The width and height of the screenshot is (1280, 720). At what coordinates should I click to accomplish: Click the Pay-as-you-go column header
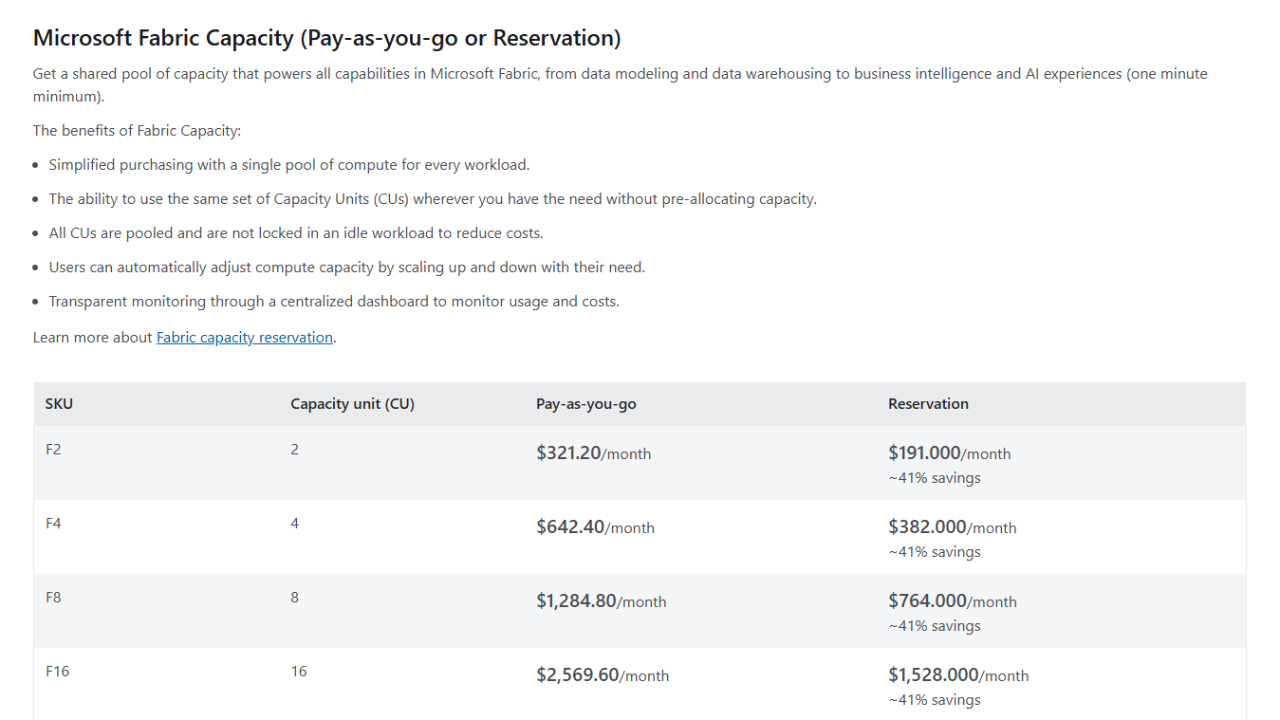click(x=586, y=404)
